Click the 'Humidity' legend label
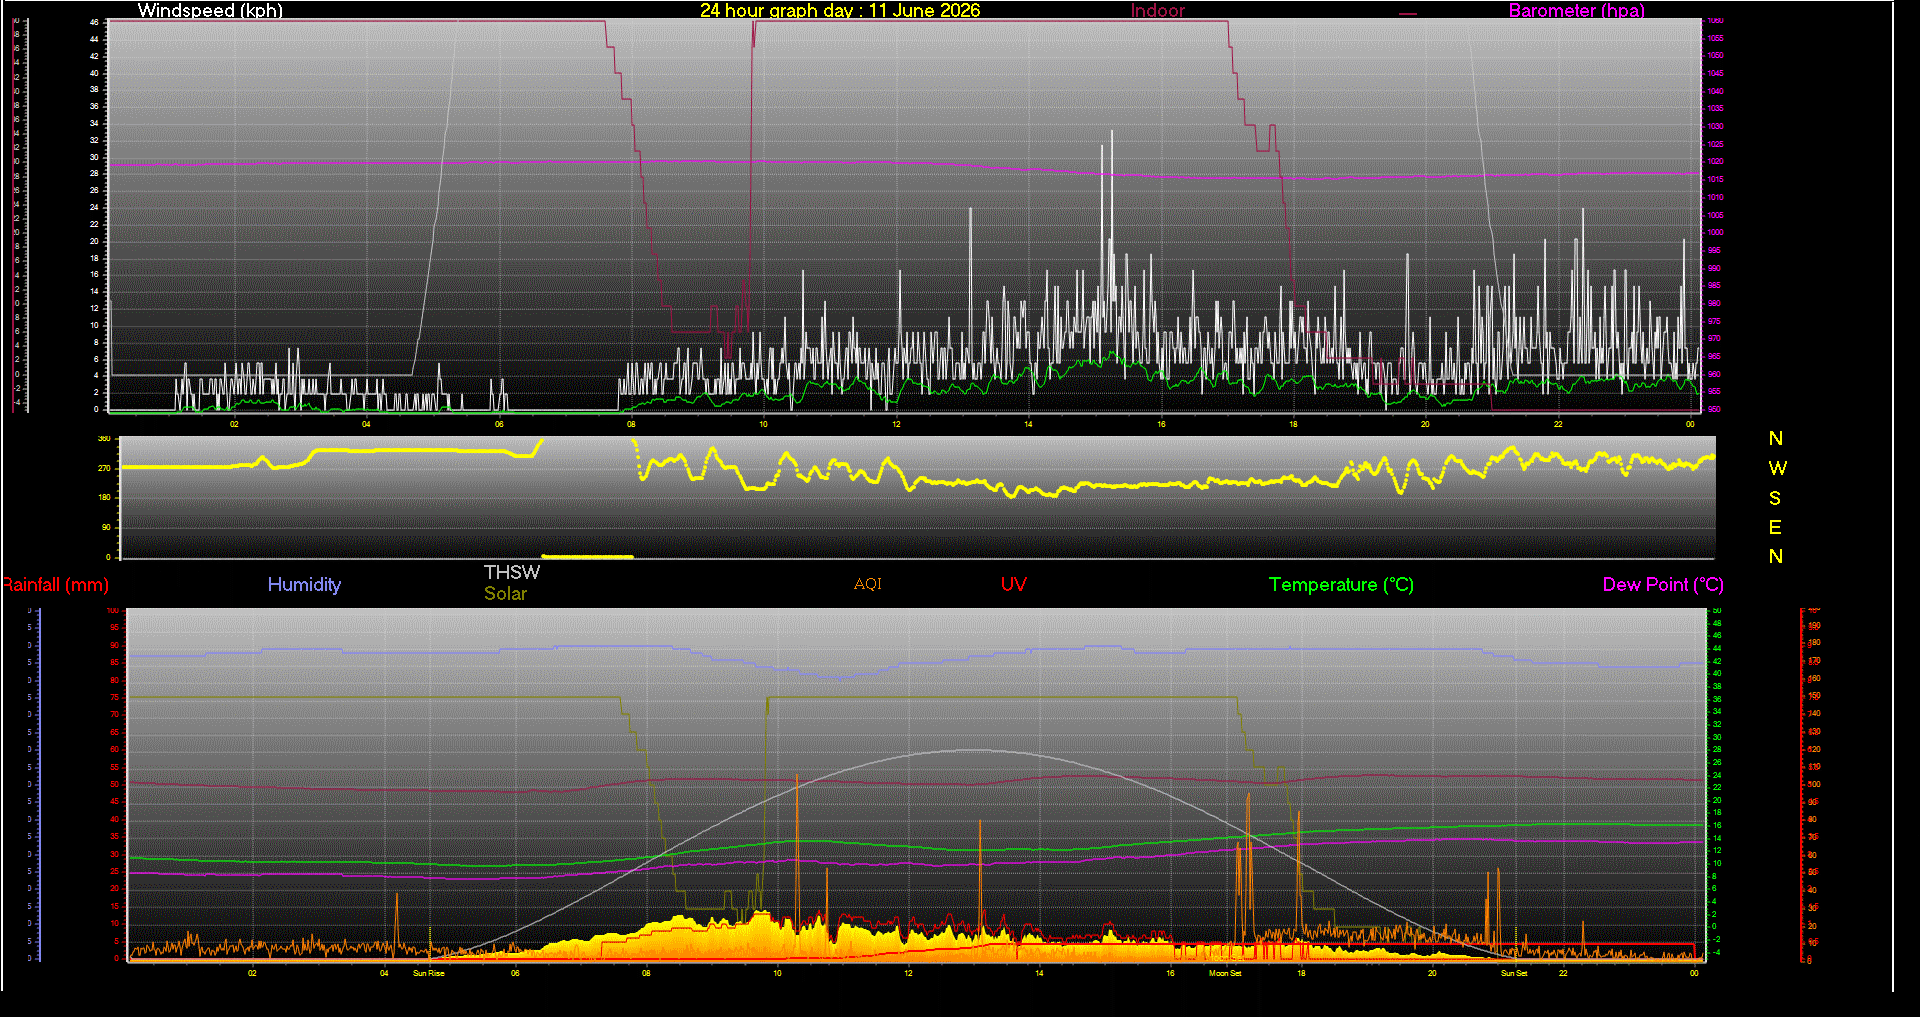 pos(304,585)
